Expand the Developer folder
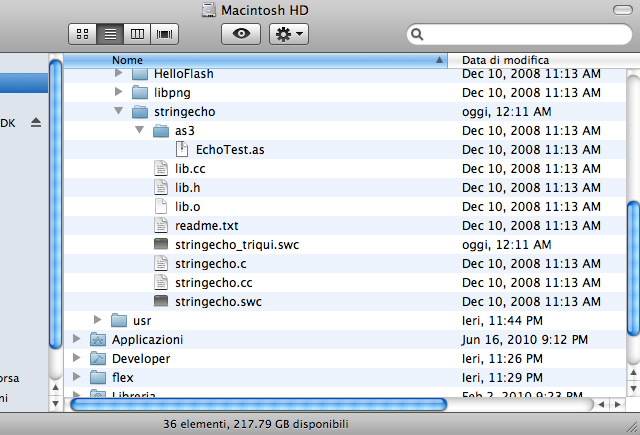The image size is (640, 435). pos(76,357)
